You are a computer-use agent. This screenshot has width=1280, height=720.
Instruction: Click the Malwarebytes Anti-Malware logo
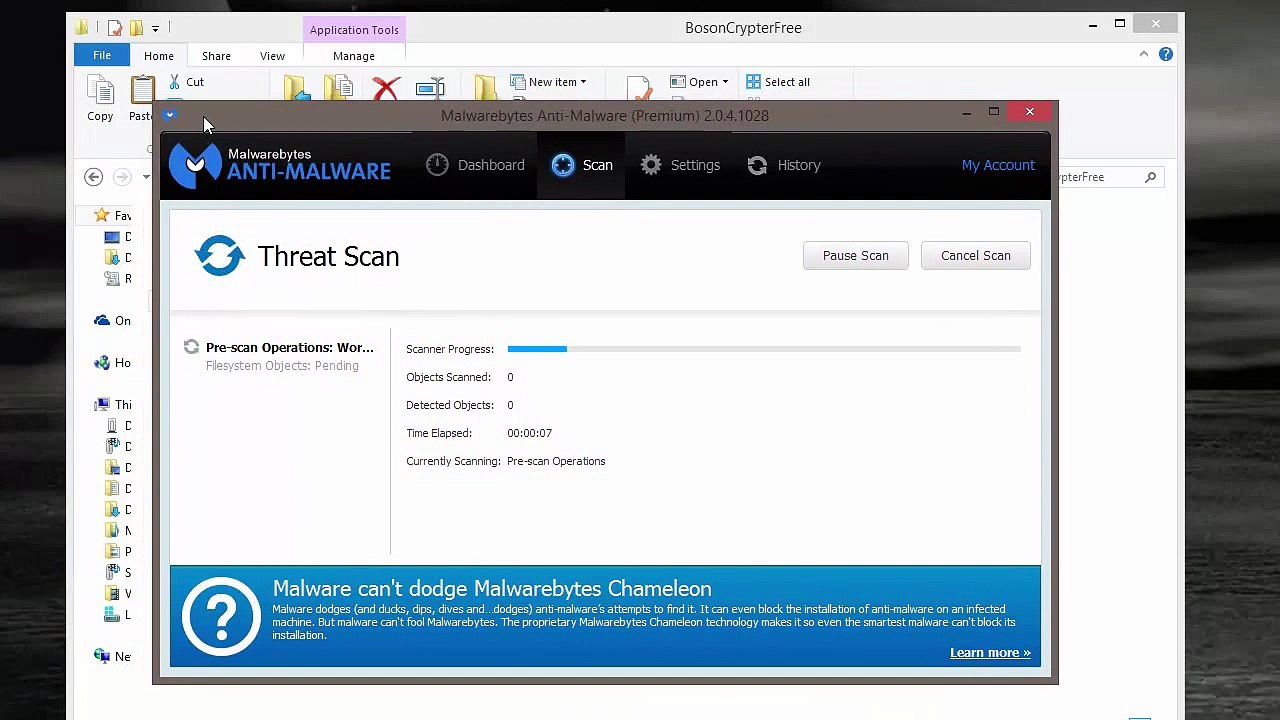[279, 165]
